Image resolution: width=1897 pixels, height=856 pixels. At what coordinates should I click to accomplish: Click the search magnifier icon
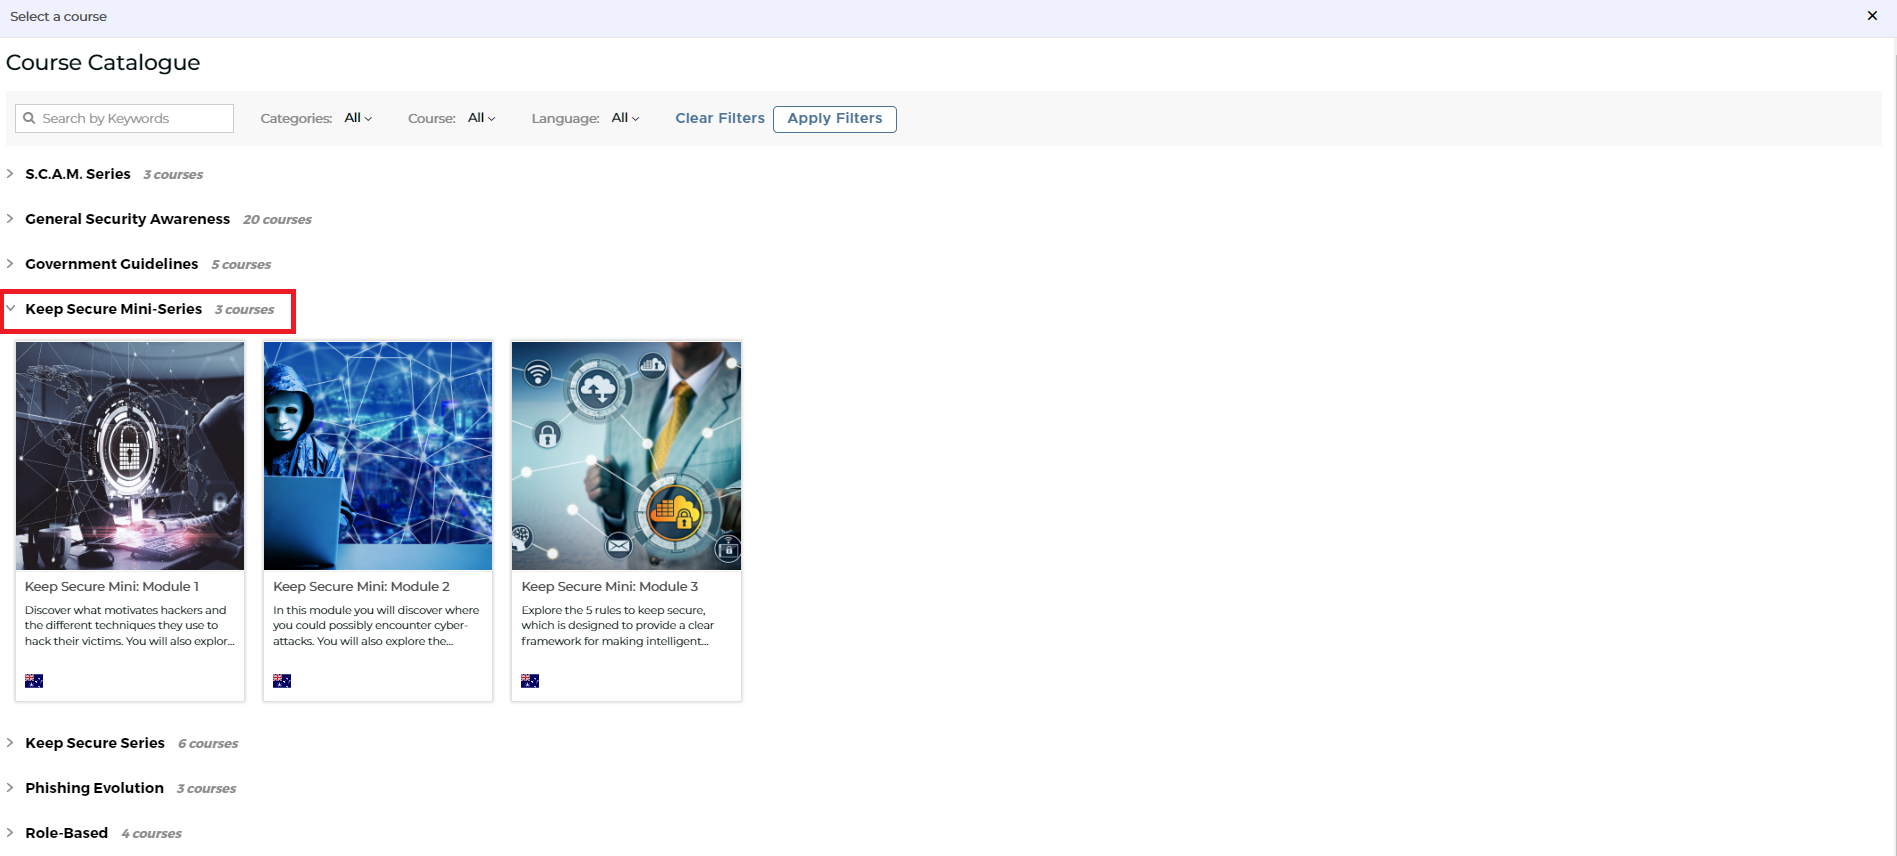click(29, 118)
